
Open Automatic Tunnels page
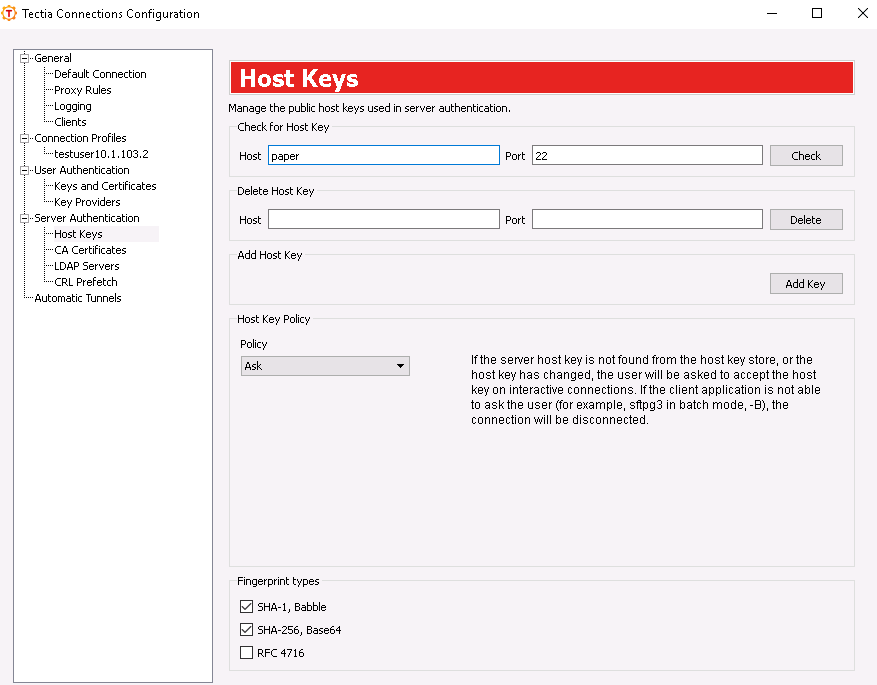point(78,298)
